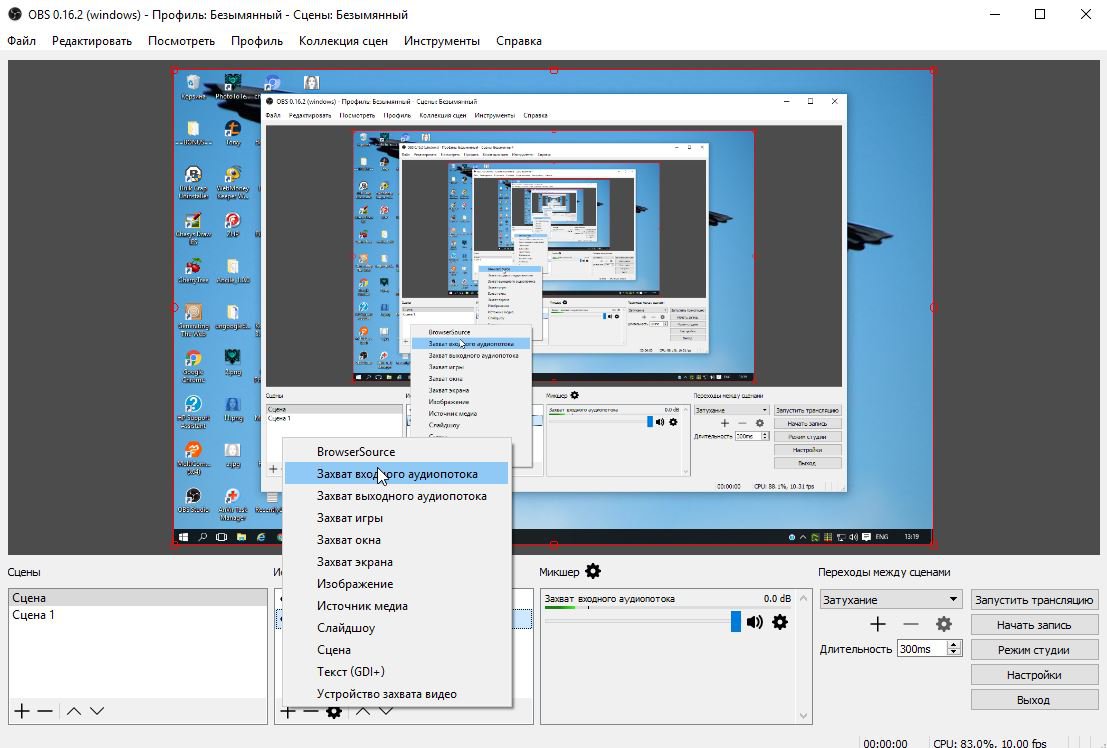Select Сцена 1 in the scenes list
1107x748 pixels.
pyautogui.click(x=138, y=615)
